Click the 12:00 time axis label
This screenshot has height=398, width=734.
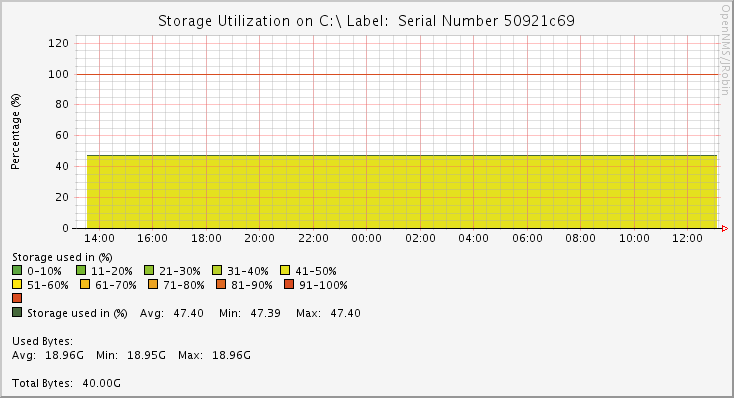(x=687, y=238)
